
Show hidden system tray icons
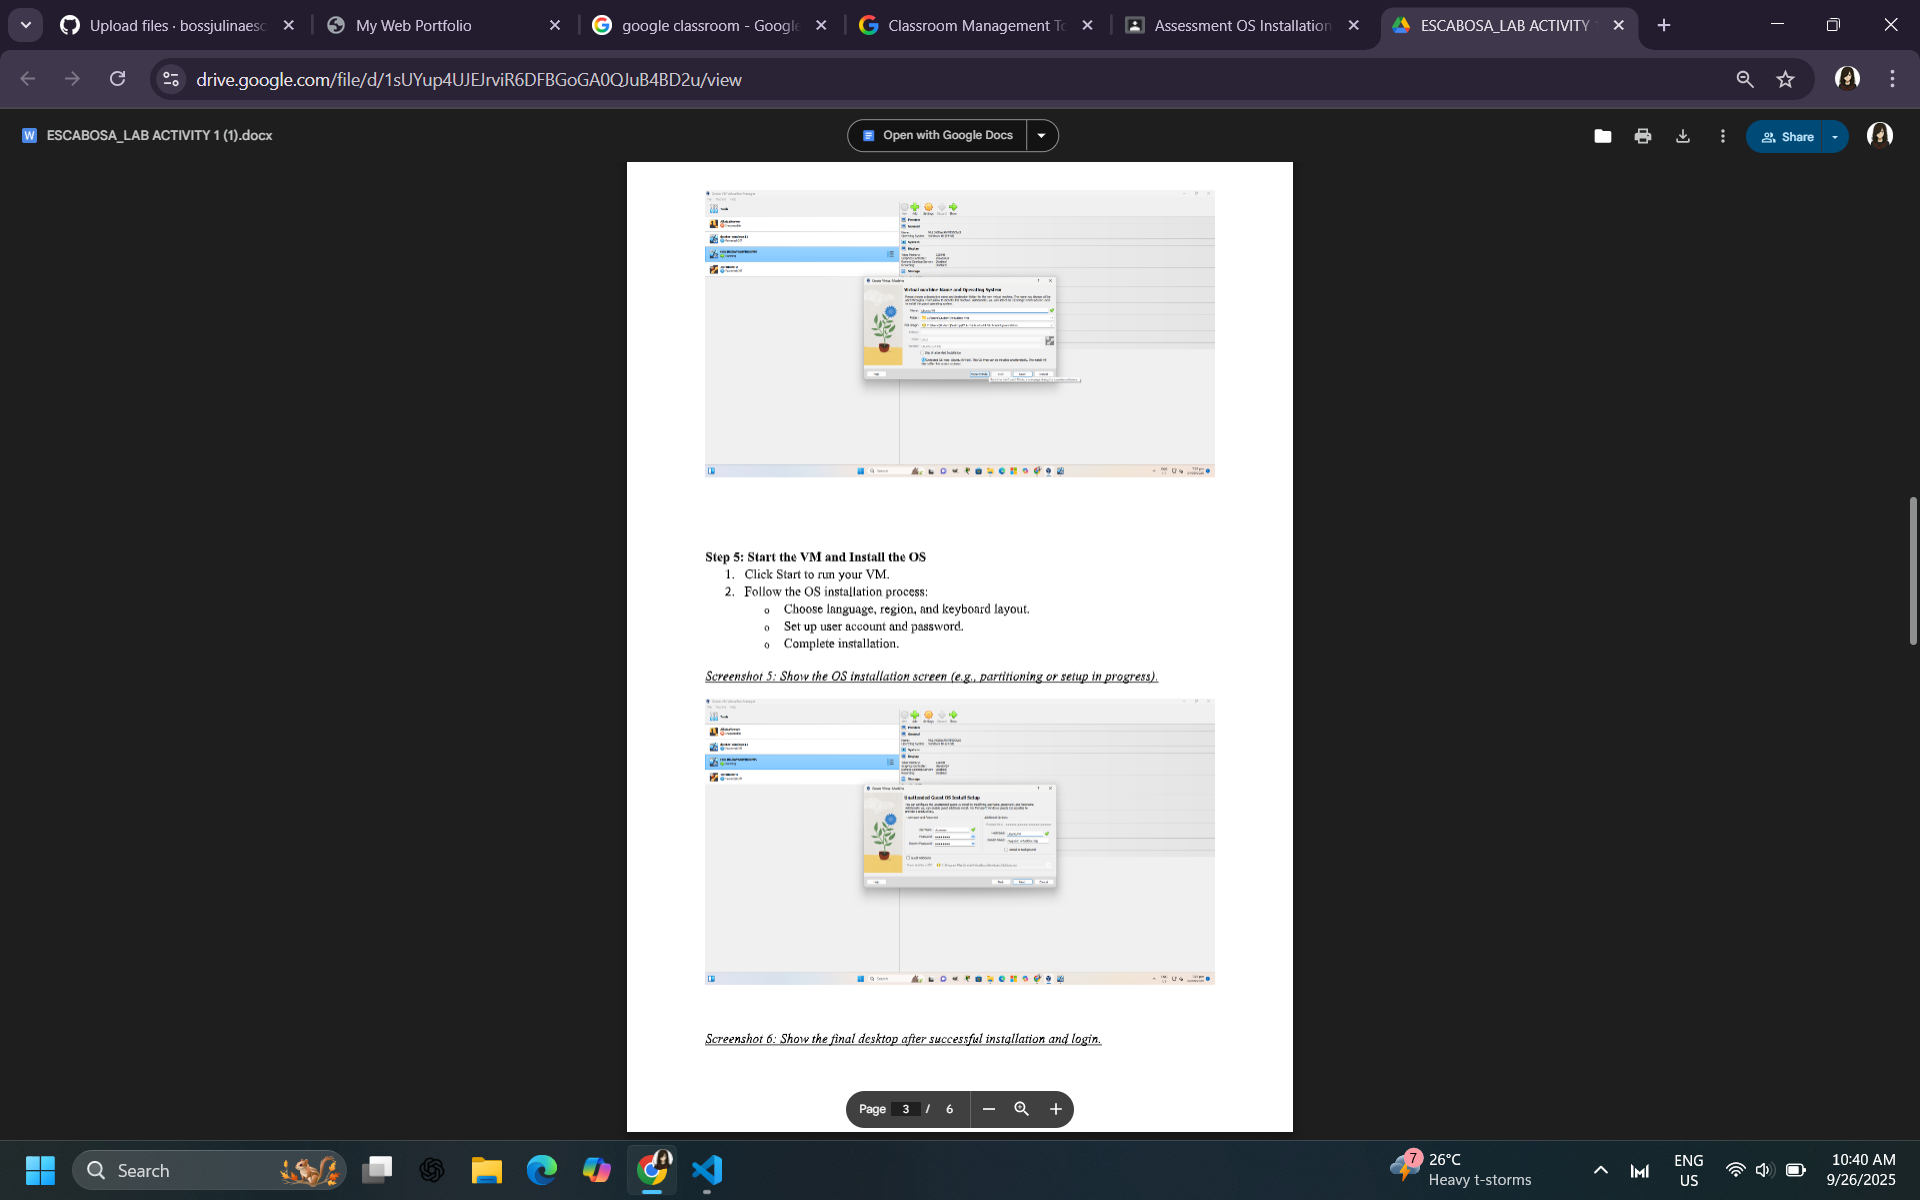point(1600,1170)
